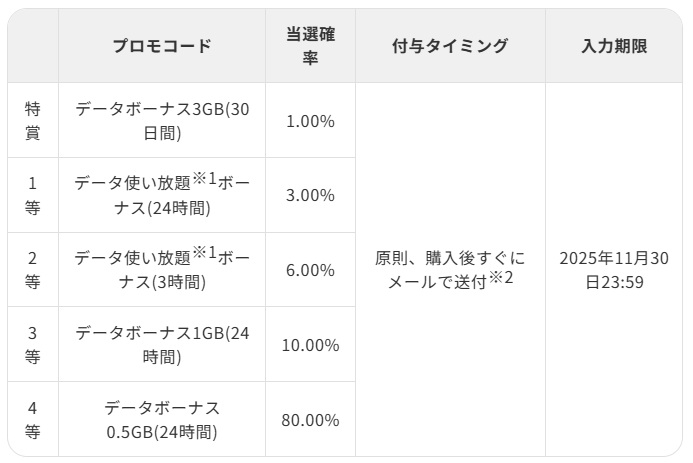Click the 1等 row label
This screenshot has width=693, height=463.
click(33, 195)
